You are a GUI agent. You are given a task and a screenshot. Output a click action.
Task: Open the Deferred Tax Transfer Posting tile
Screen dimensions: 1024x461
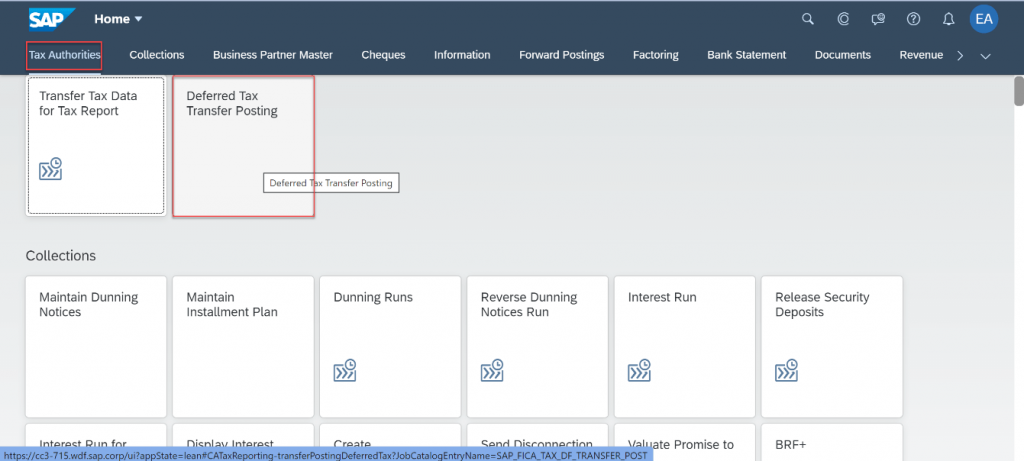click(x=244, y=146)
